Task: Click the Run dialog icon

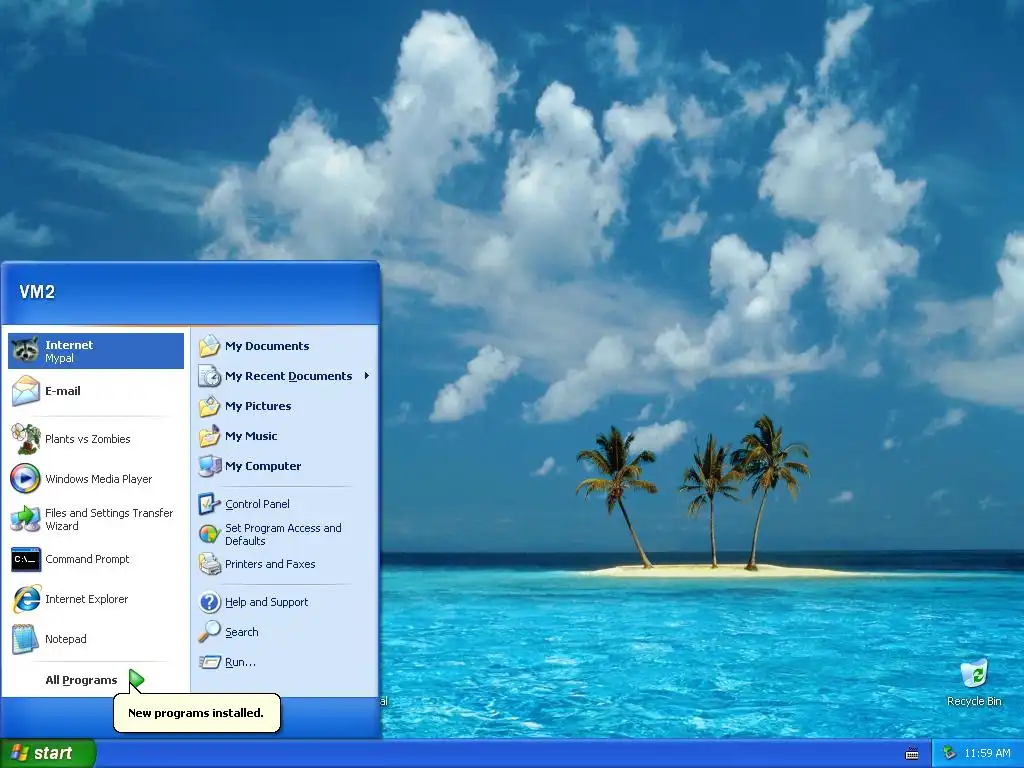Action: click(210, 662)
